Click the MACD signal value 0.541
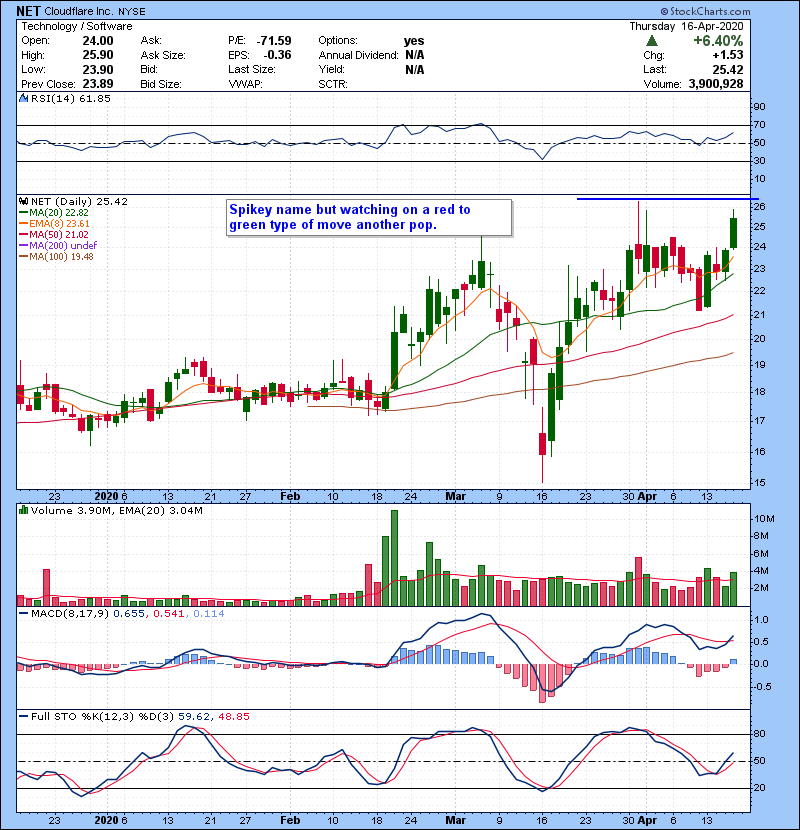Screen dimensions: 800x830 (x=168, y=614)
